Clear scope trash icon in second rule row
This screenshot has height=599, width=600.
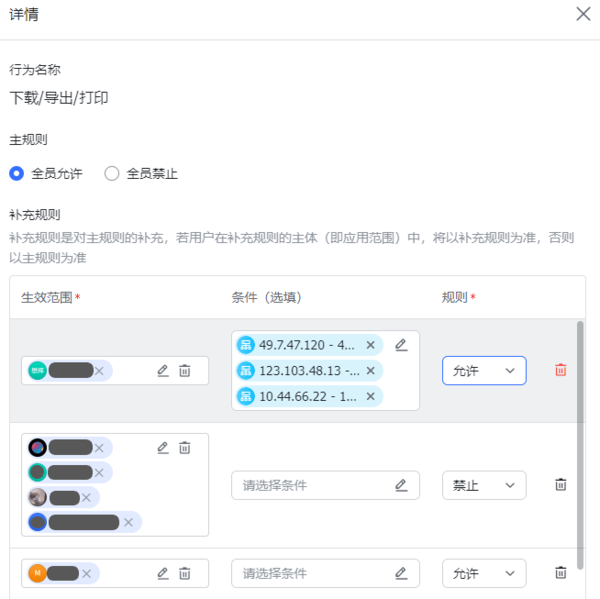[185, 447]
